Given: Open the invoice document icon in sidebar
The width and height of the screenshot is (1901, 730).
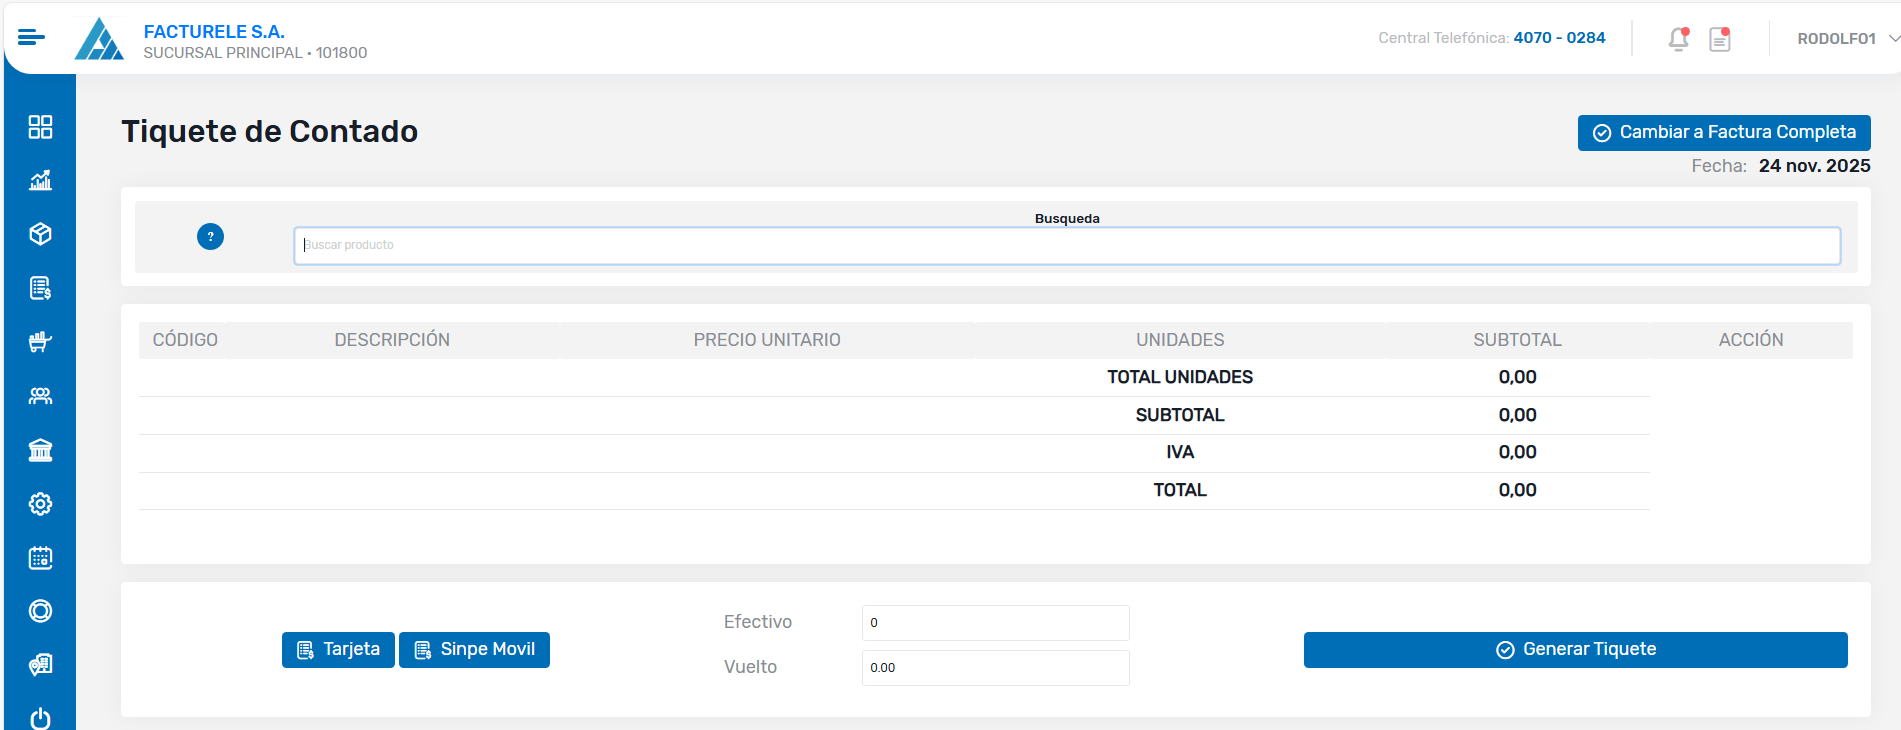Looking at the screenshot, I should tap(40, 288).
